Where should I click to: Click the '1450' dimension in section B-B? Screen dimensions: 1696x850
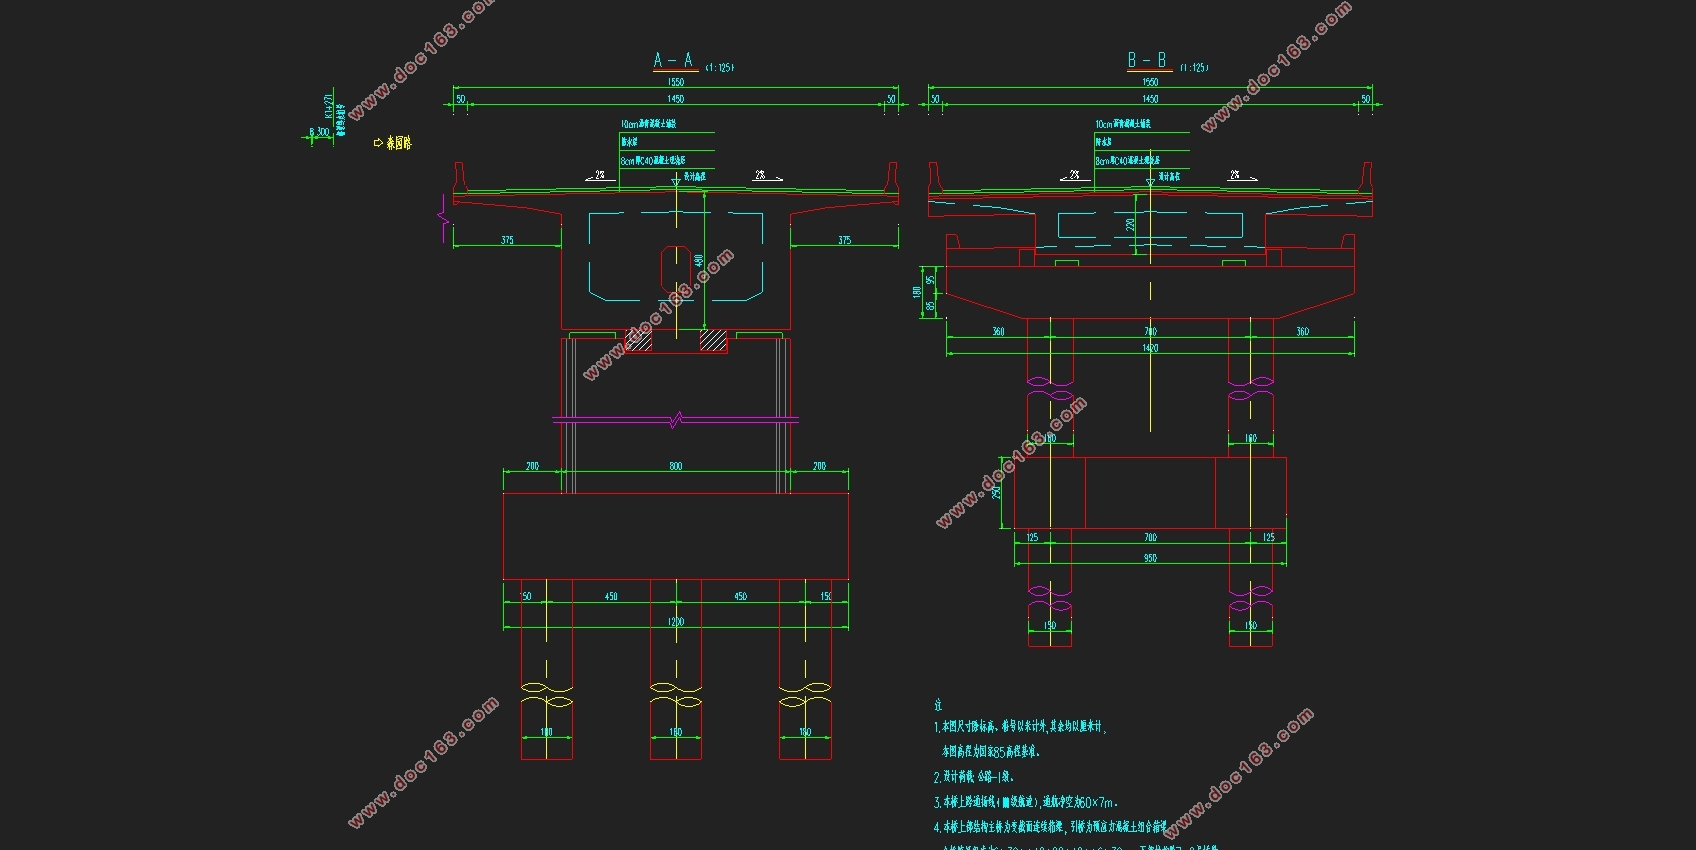click(x=1150, y=99)
